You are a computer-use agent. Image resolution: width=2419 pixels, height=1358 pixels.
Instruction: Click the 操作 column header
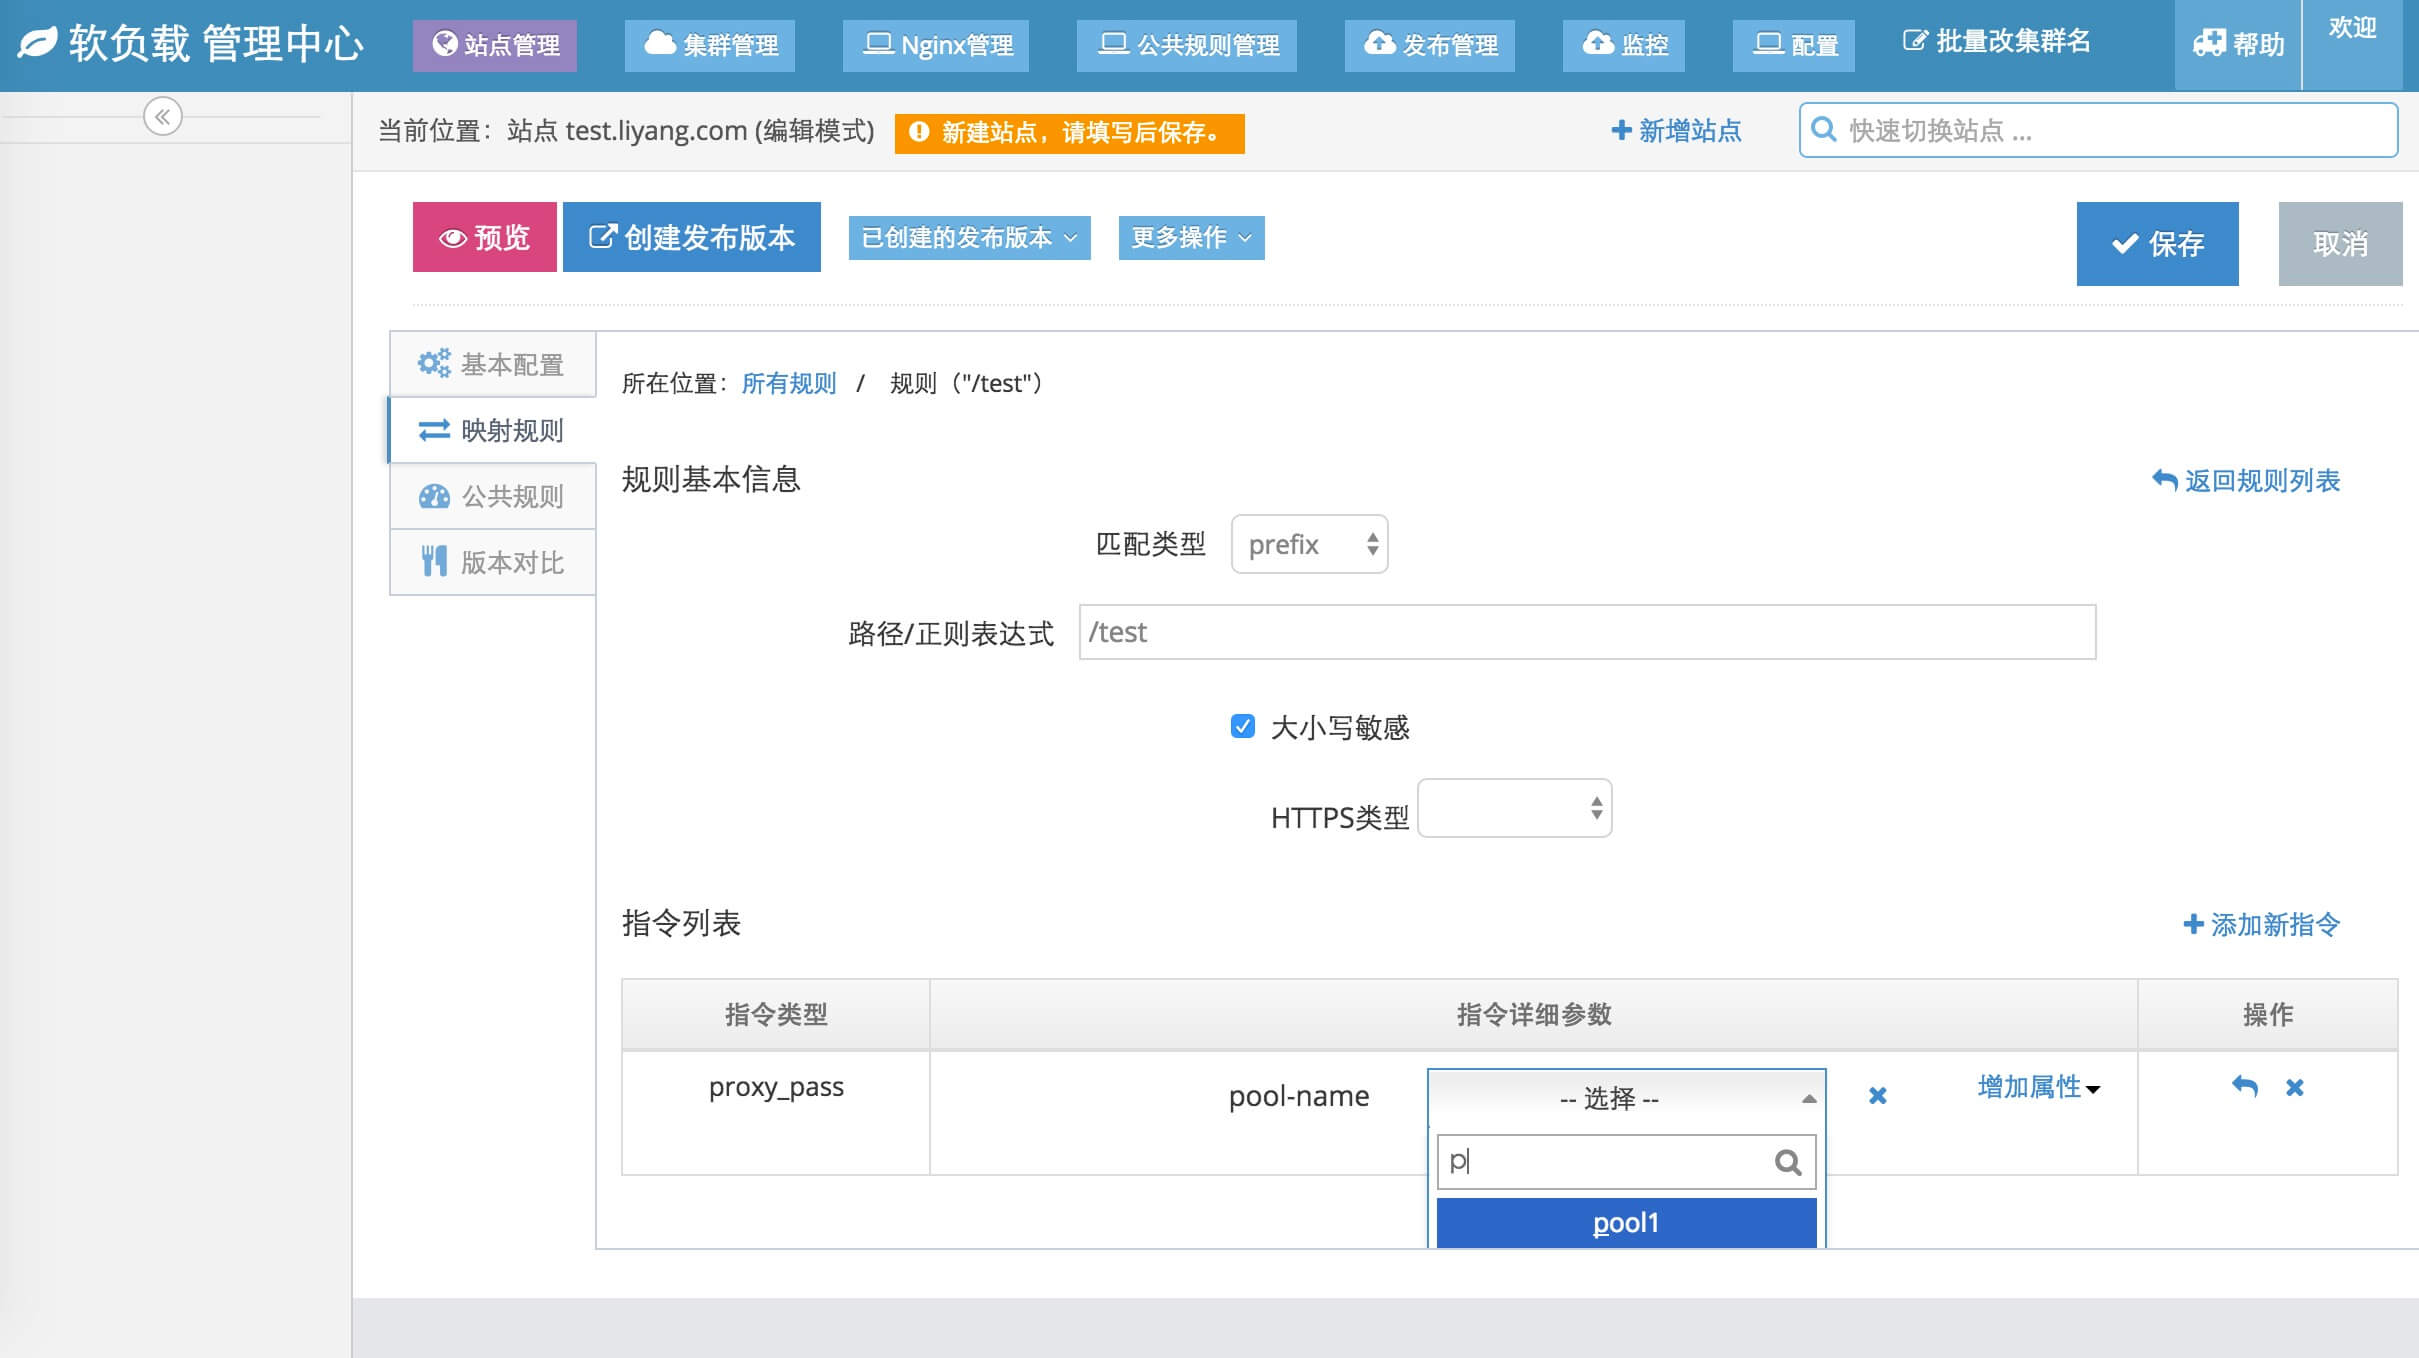coord(2267,1015)
